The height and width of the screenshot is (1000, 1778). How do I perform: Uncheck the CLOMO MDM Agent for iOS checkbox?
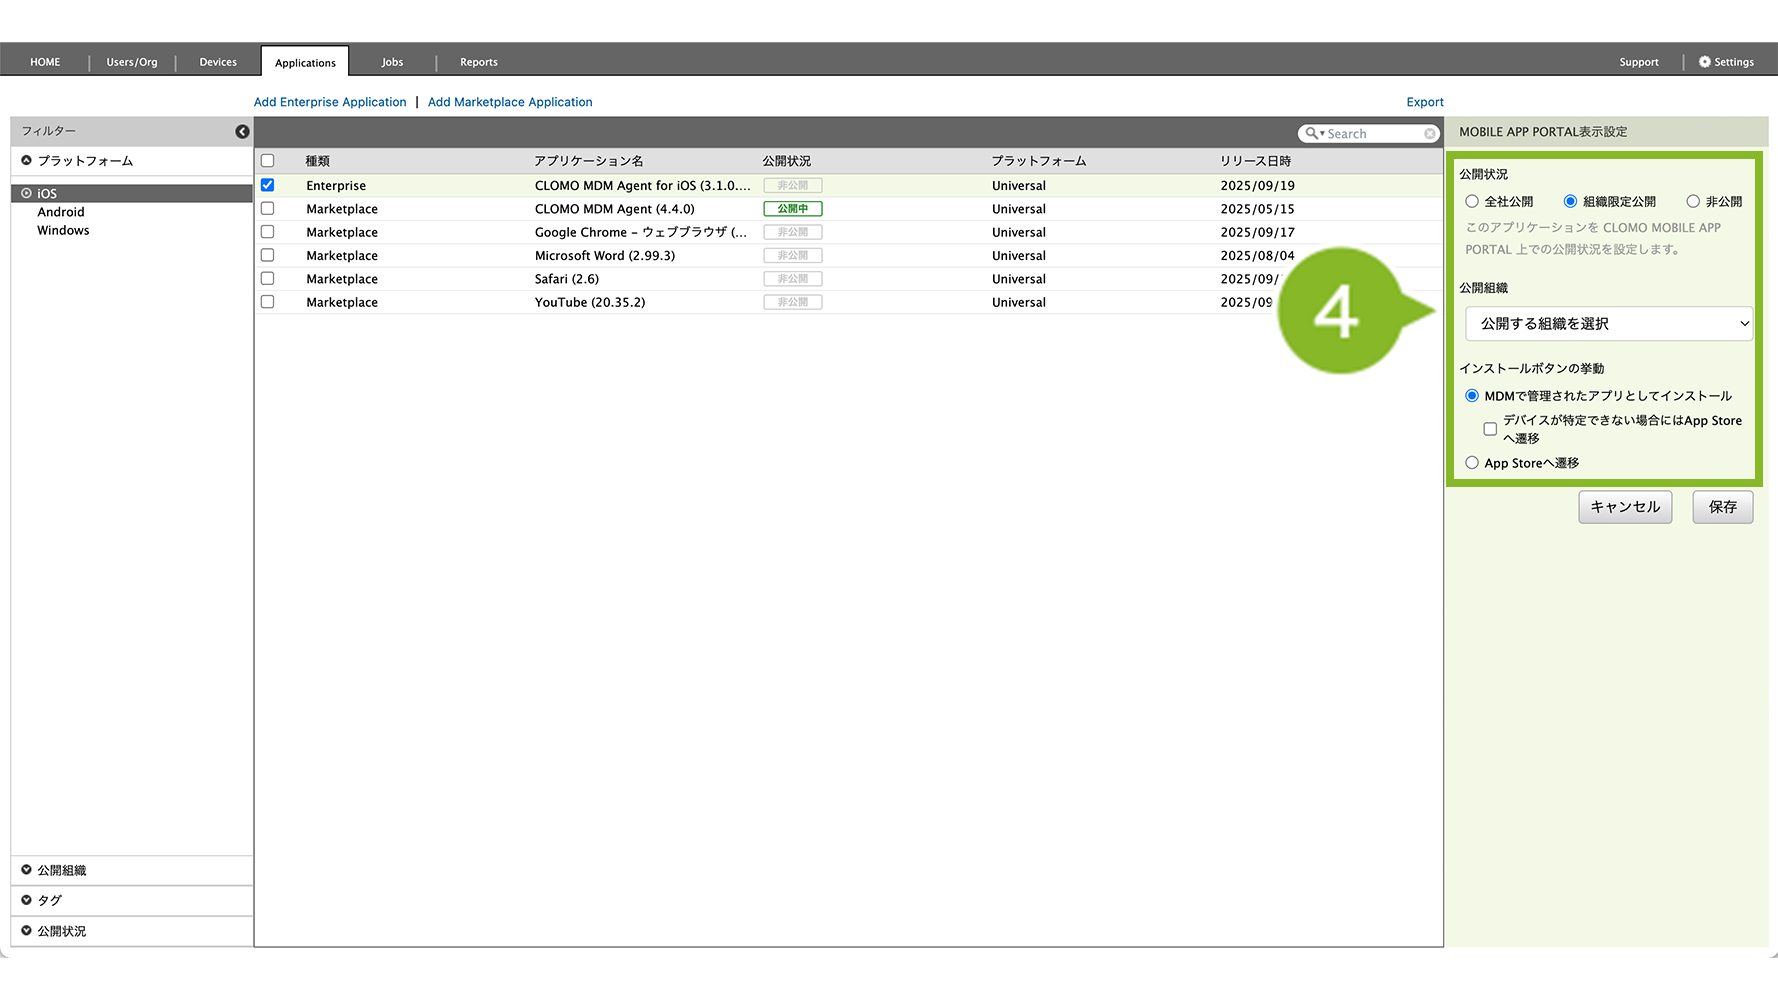pos(267,185)
